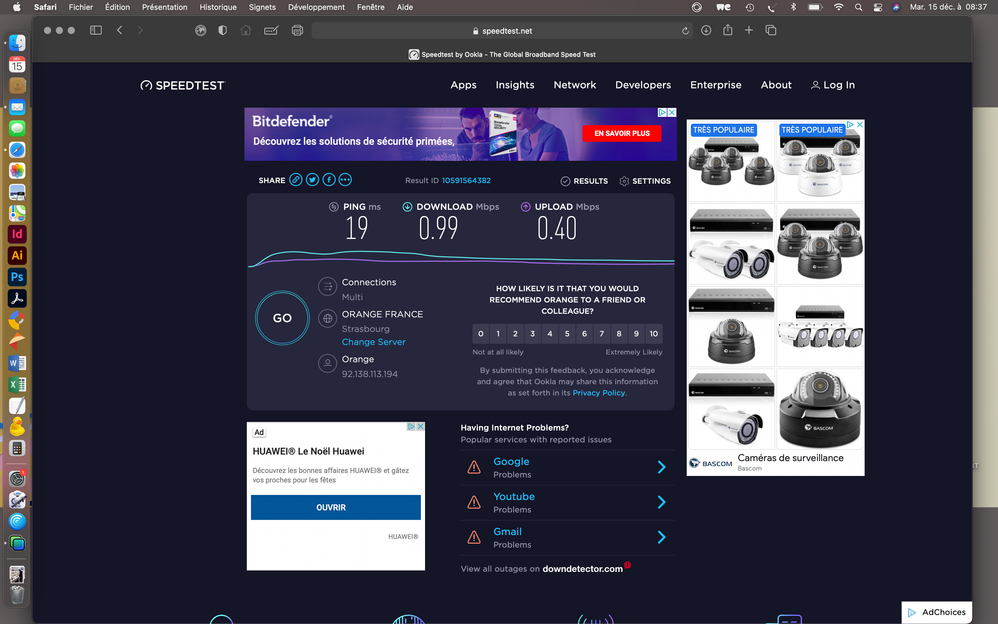Viewport: 998px width, 624px height.
Task: Click Safari Share toolbar icon
Action: click(x=727, y=30)
